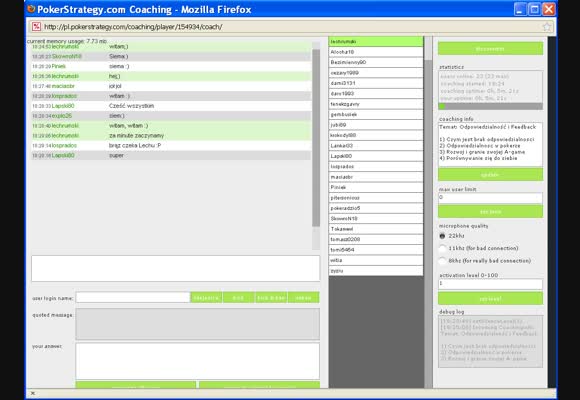This screenshot has width=580, height=400.
Task: Select user Alocha10 in participant list
Action: tap(376, 52)
